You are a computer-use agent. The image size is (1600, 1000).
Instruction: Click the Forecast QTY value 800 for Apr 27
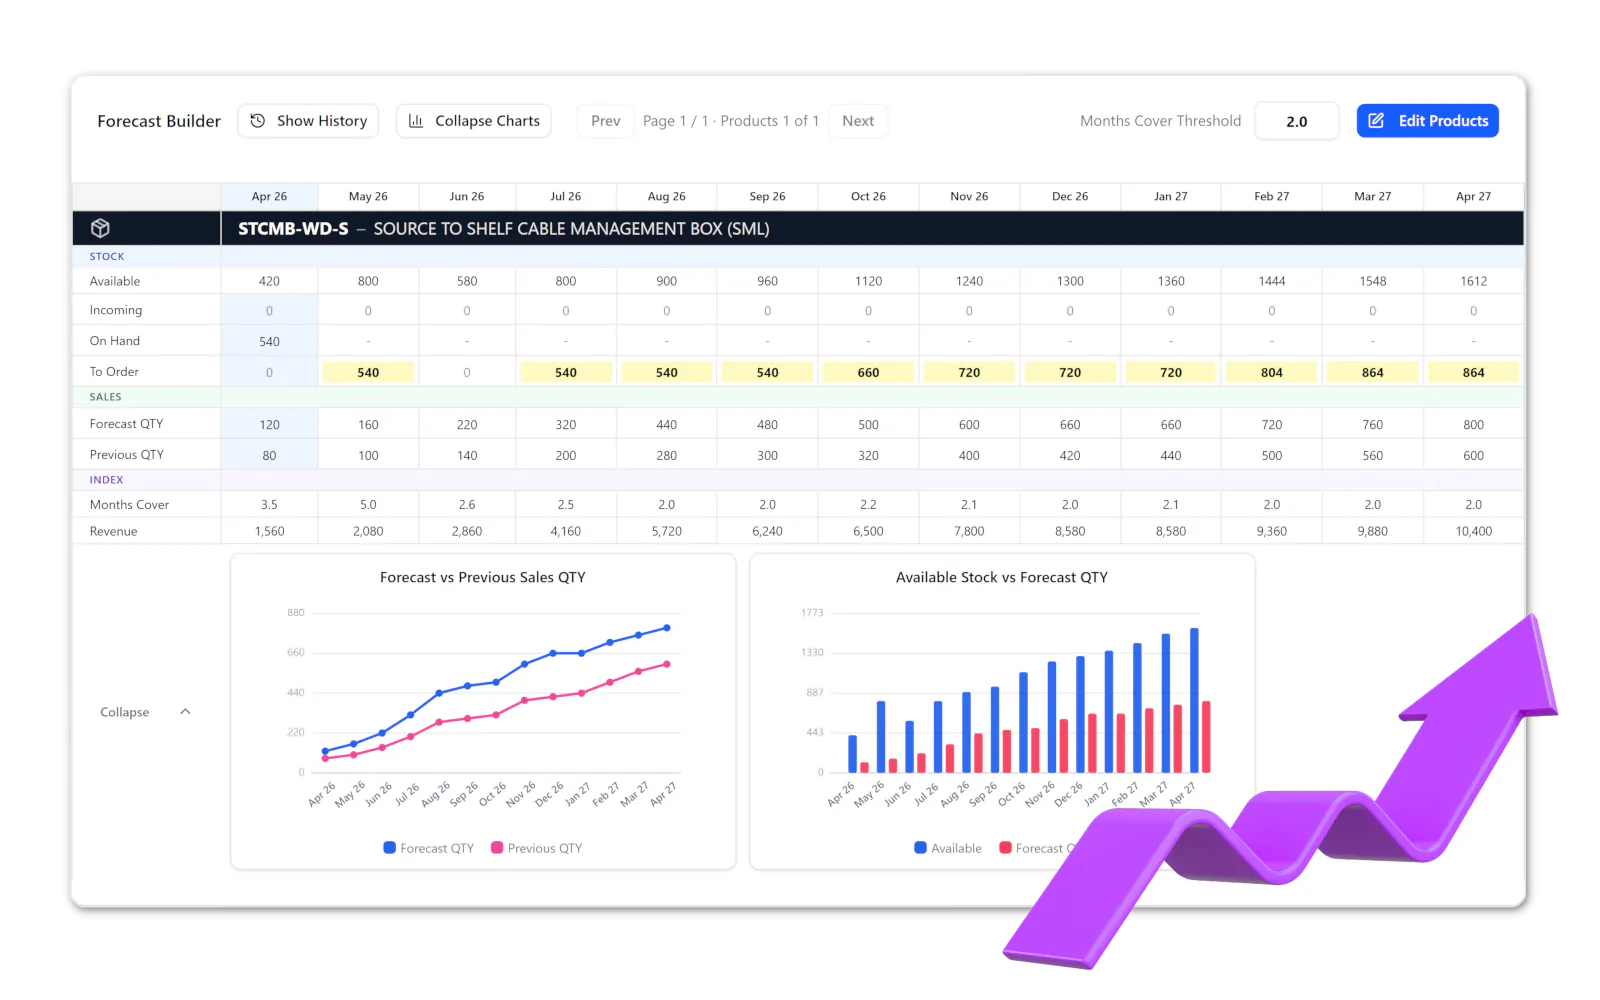pos(1473,424)
